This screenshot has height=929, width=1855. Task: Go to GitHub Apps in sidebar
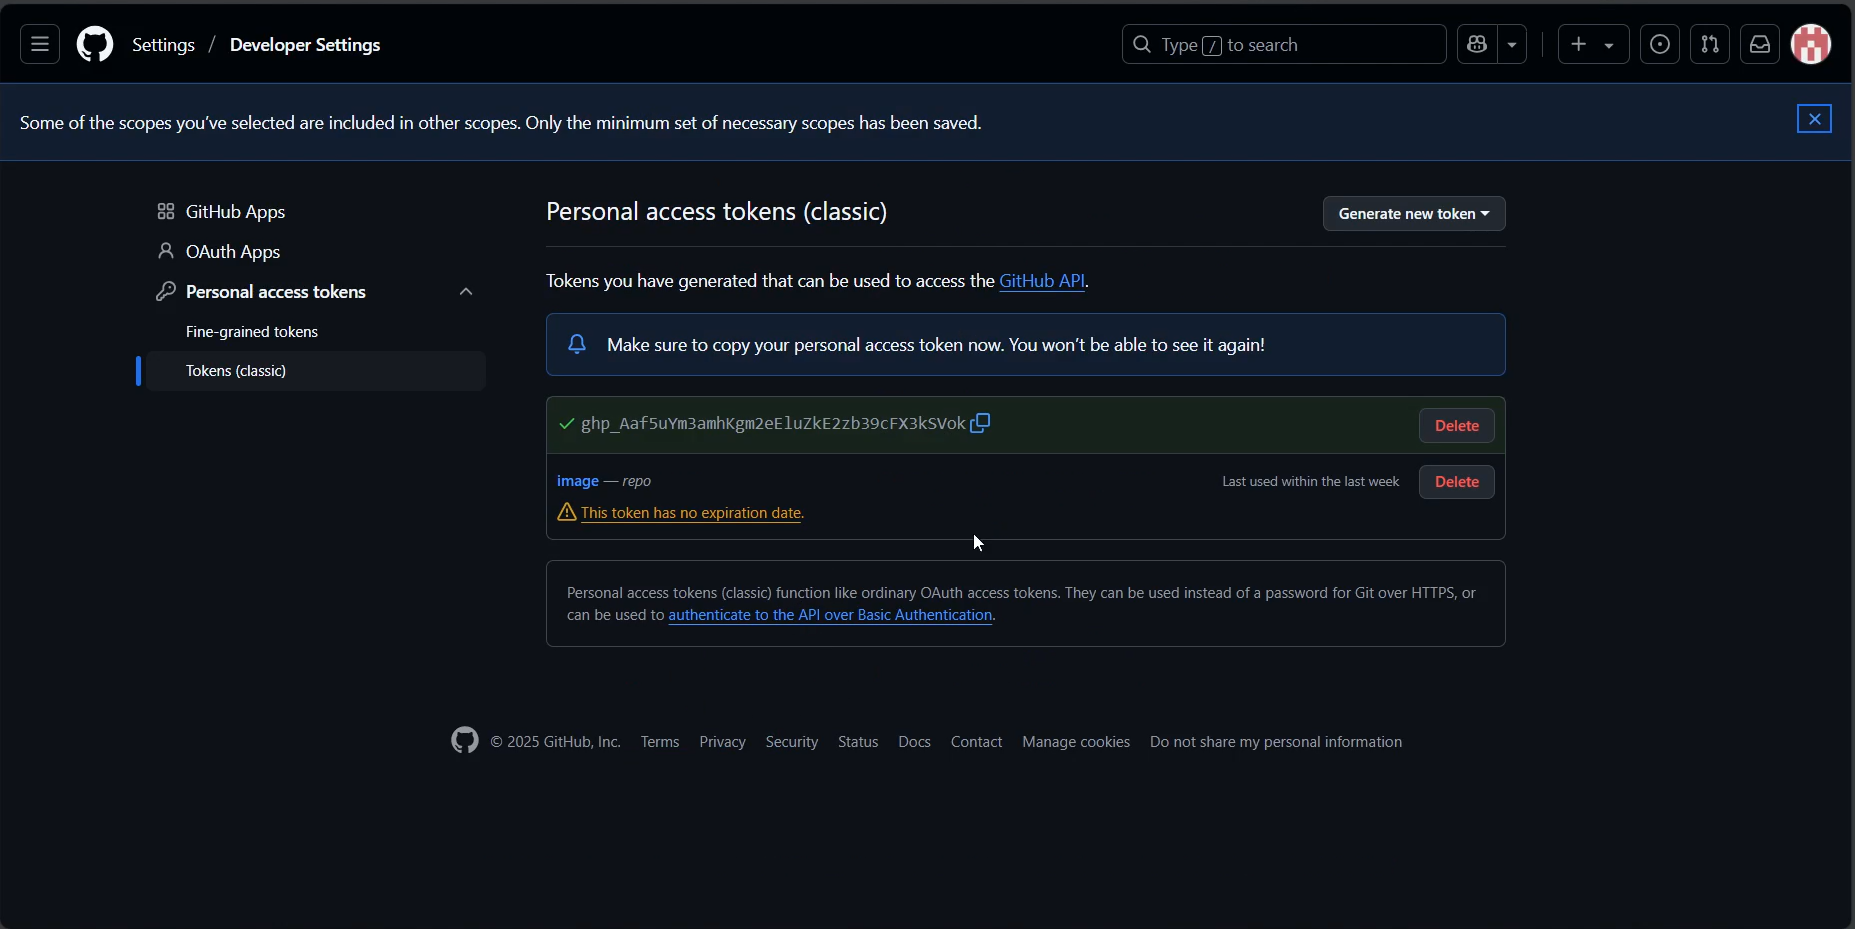pyautogui.click(x=235, y=212)
